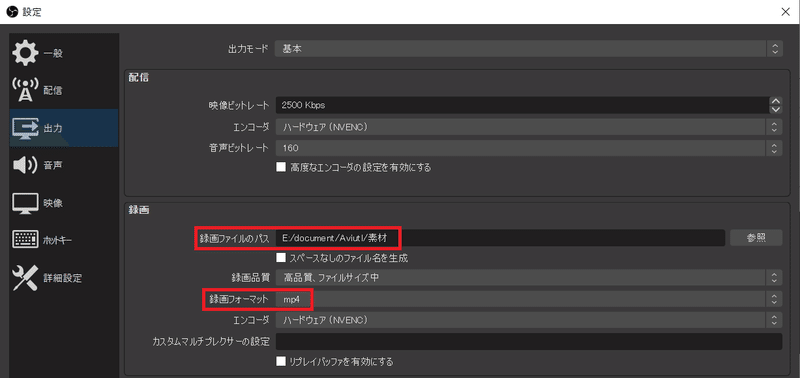The width and height of the screenshot is (800, 378).
Task: Click the 配信 section heading
Action: pos(138,78)
